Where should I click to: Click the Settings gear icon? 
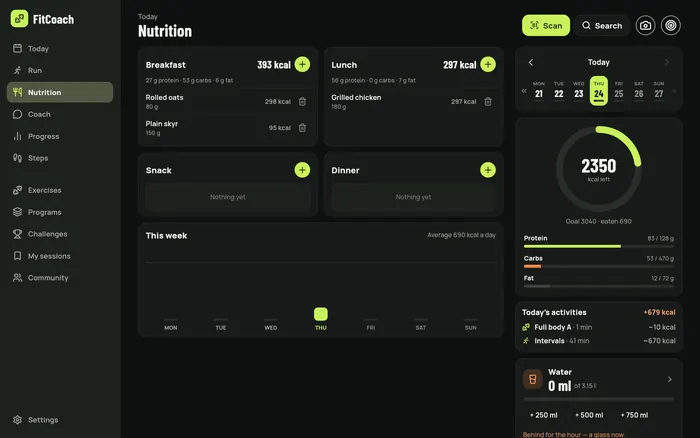17,420
